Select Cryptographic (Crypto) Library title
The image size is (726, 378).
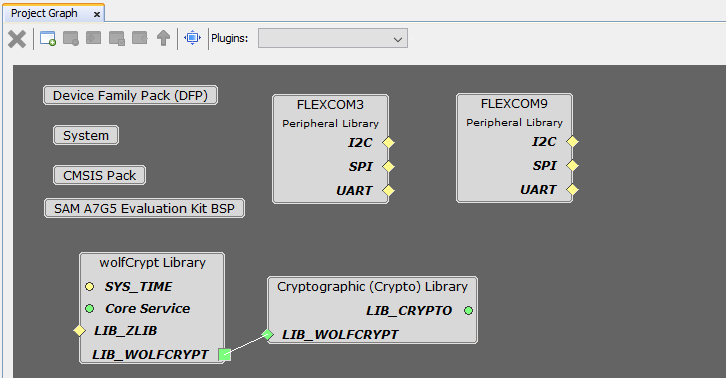click(372, 287)
